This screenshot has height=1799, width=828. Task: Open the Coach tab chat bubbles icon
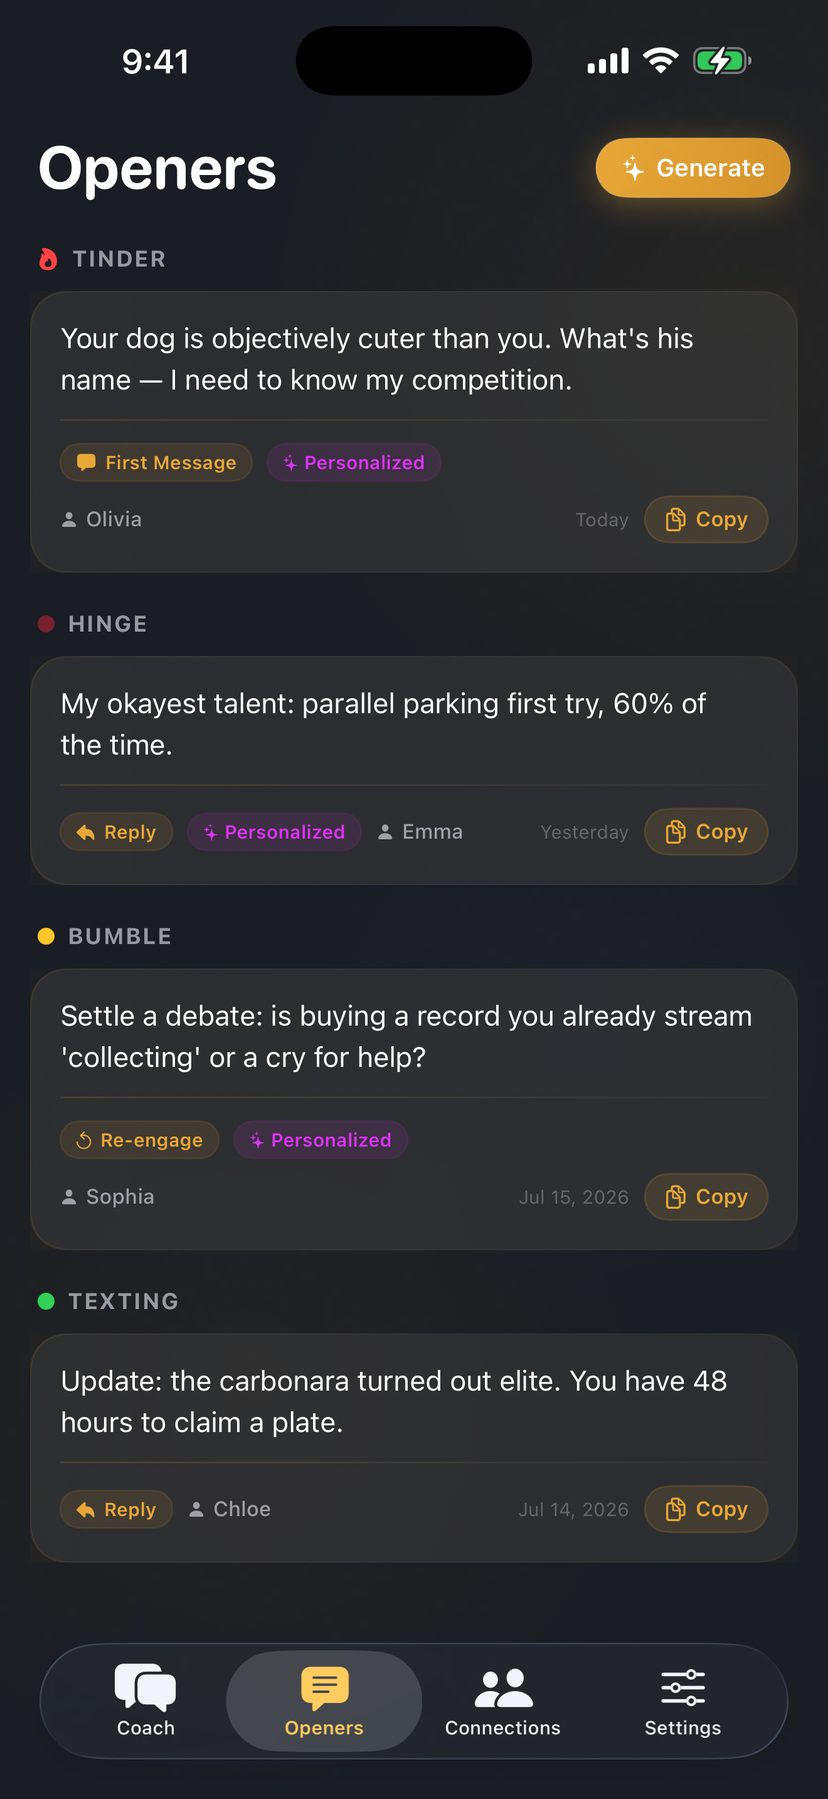point(145,1686)
